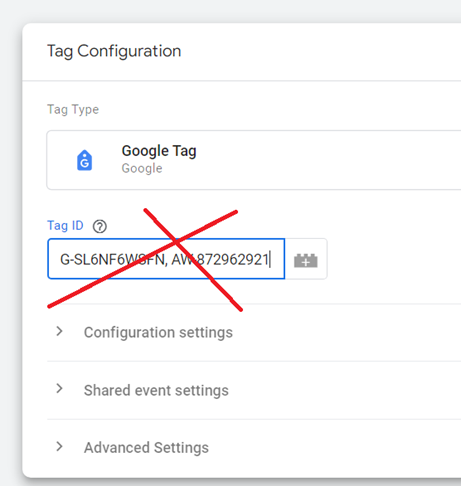Image resolution: width=461 pixels, height=486 pixels.
Task: Click the Tag ID input field
Action: [166, 259]
